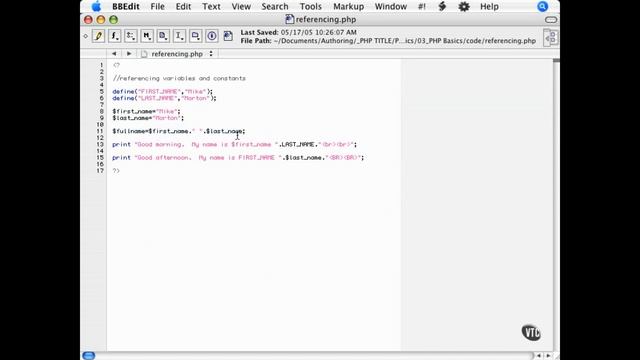Click the Last Saved date text
The width and height of the screenshot is (640, 360).
point(298,32)
